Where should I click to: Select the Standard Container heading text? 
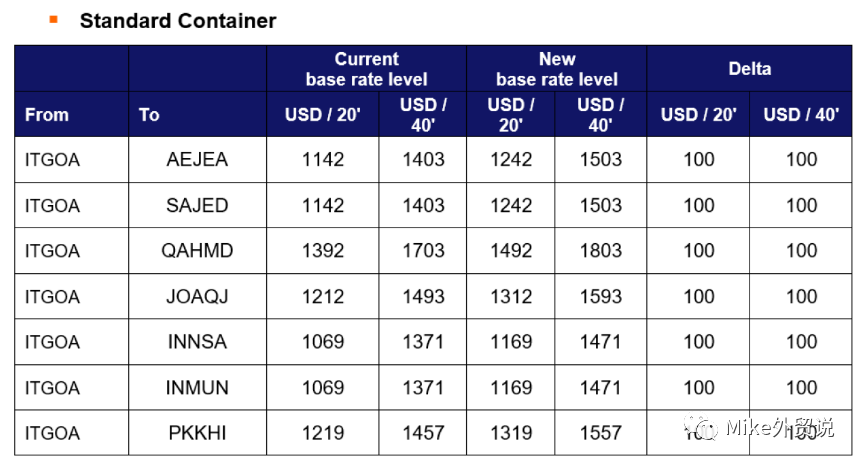tap(178, 20)
